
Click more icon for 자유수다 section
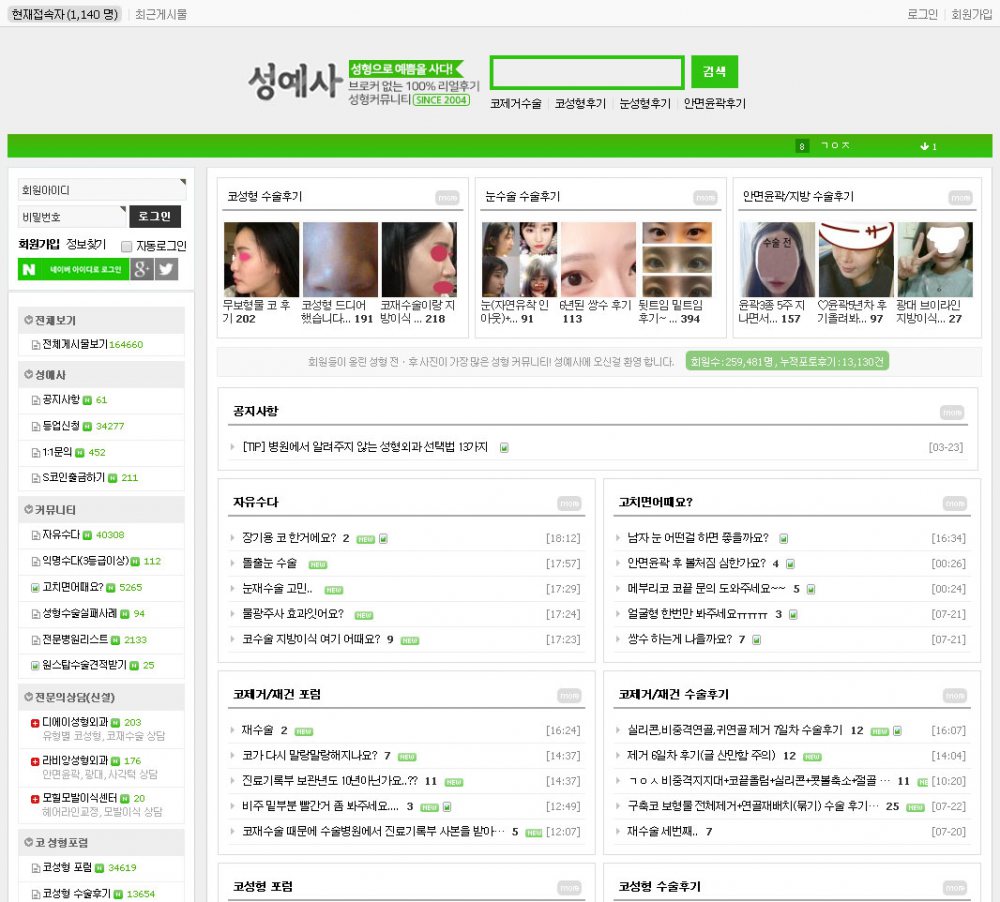click(x=569, y=504)
